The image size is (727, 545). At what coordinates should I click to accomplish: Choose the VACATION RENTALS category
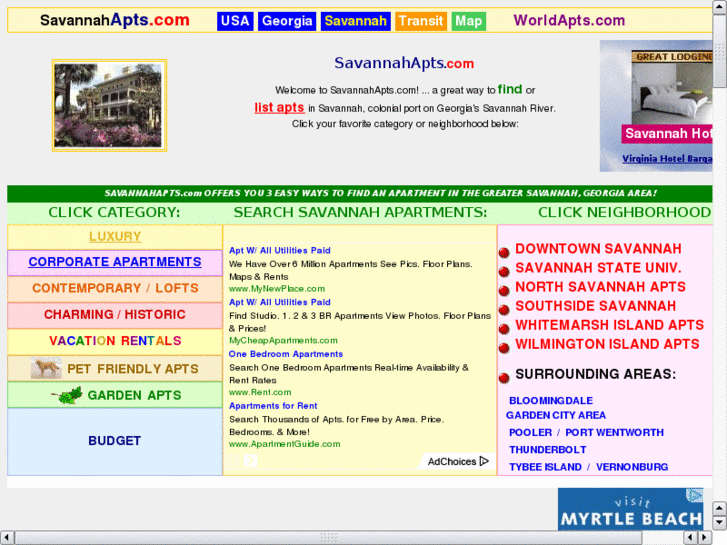click(x=115, y=341)
